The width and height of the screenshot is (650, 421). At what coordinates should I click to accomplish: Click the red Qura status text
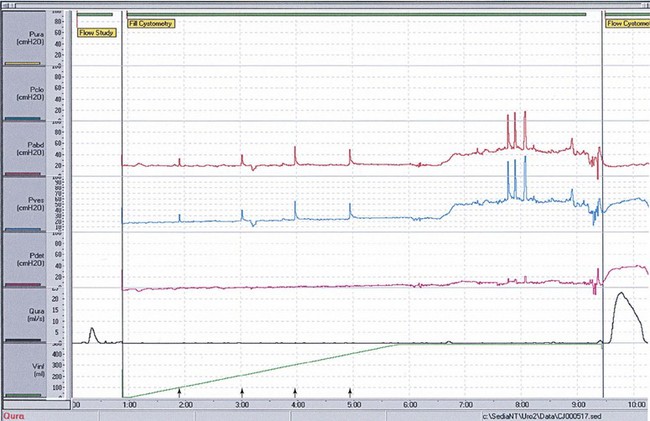(12, 415)
